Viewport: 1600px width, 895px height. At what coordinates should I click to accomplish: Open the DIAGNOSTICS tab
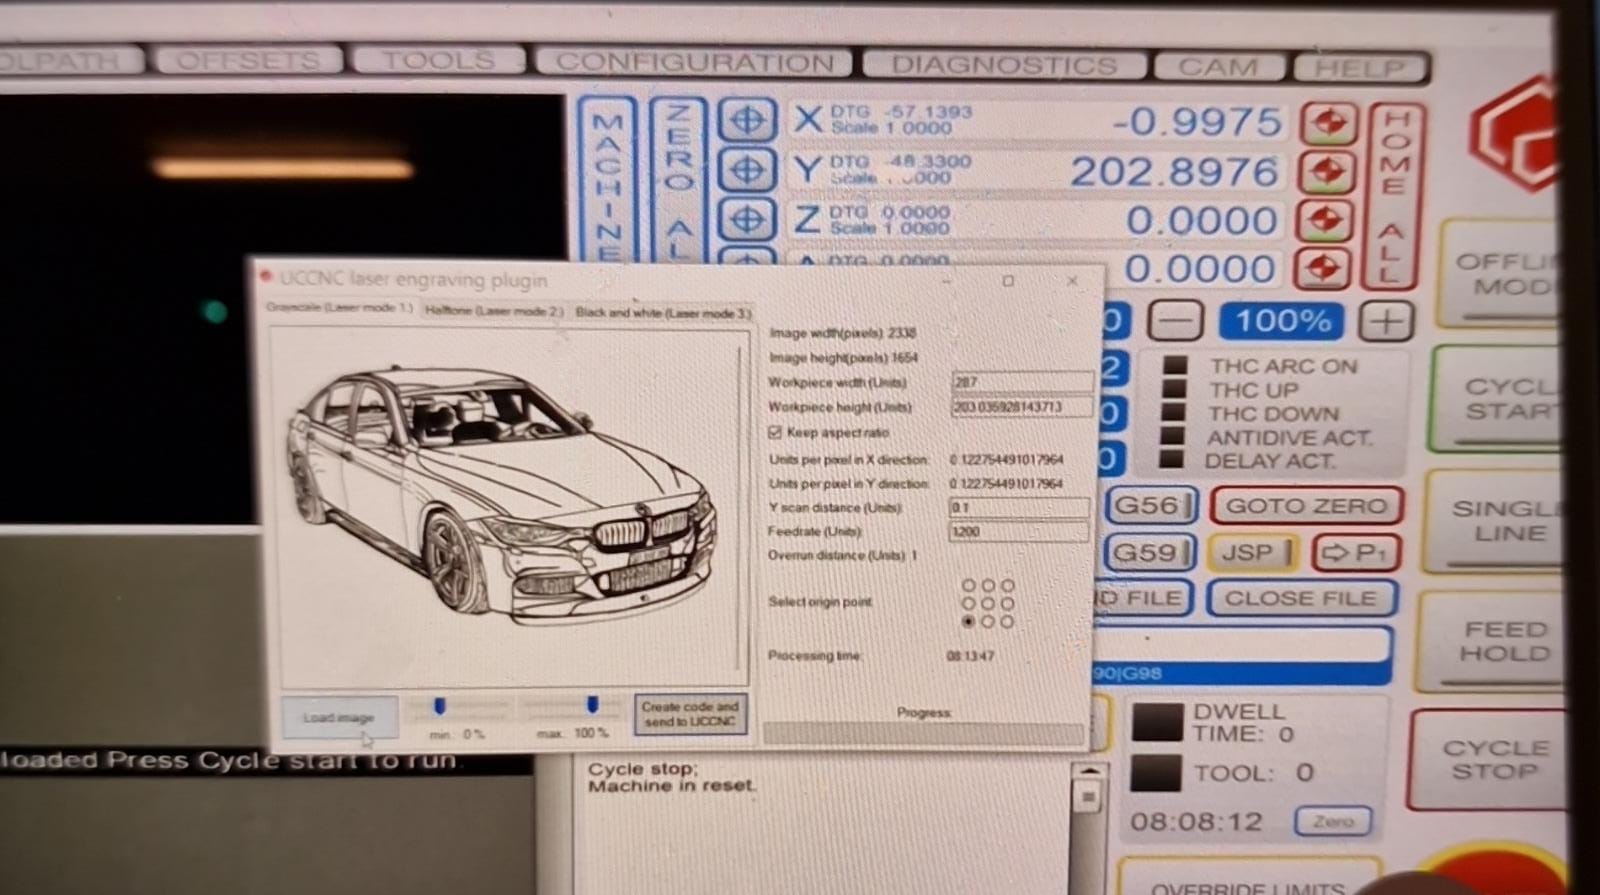point(1003,64)
